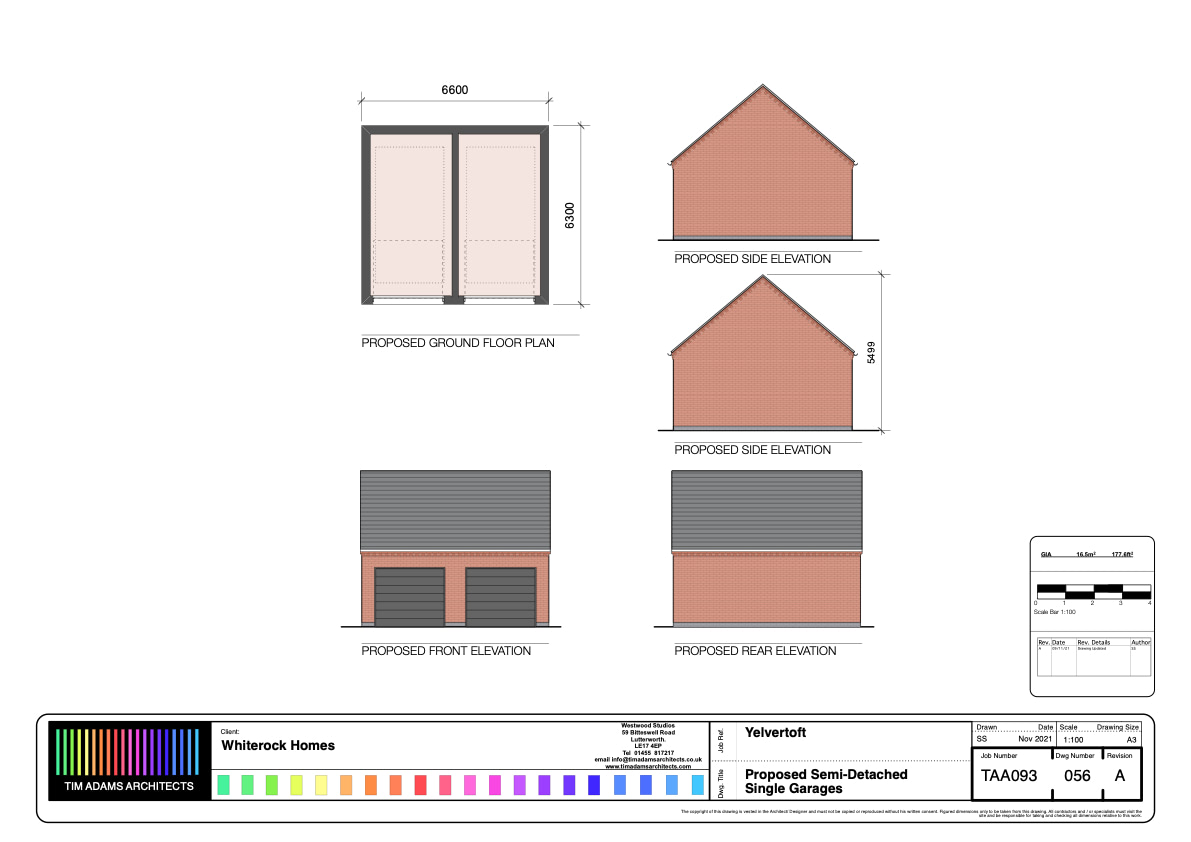1191x842 pixels.
Task: Open the www.timadamsarchitects.com website link
Action: (647, 767)
